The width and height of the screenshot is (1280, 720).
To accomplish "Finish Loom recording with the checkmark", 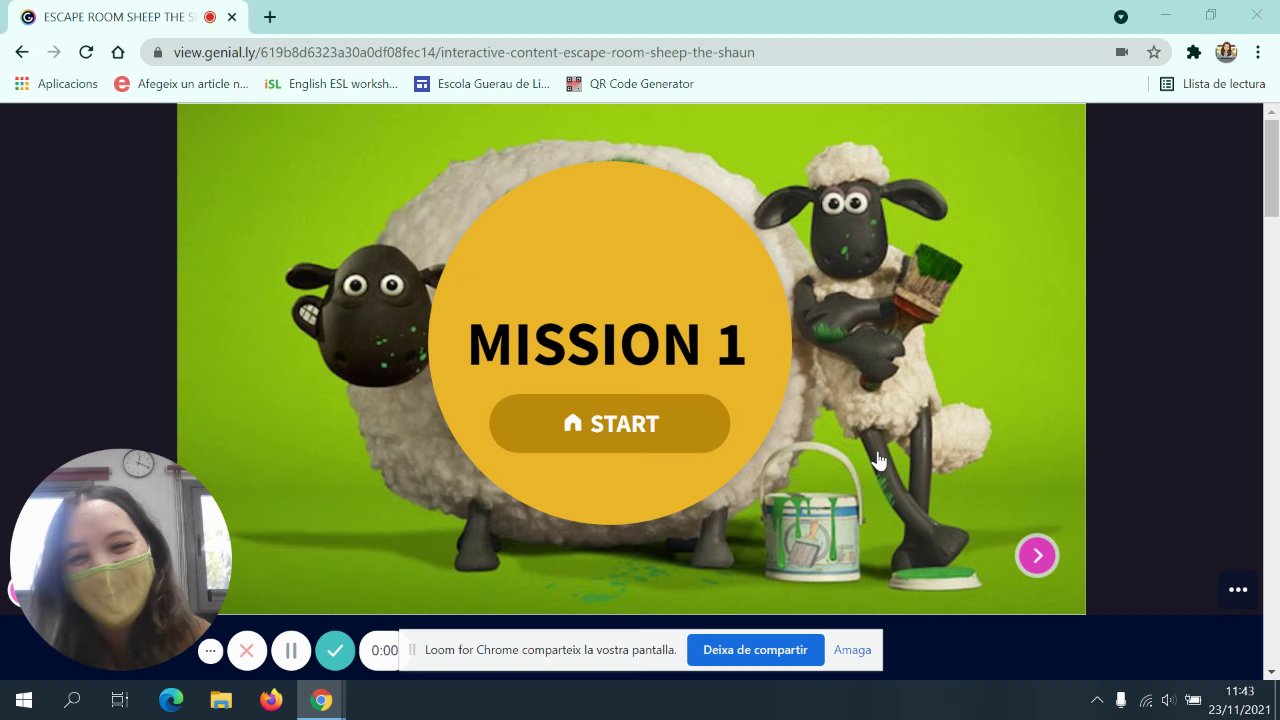I will pos(335,651).
